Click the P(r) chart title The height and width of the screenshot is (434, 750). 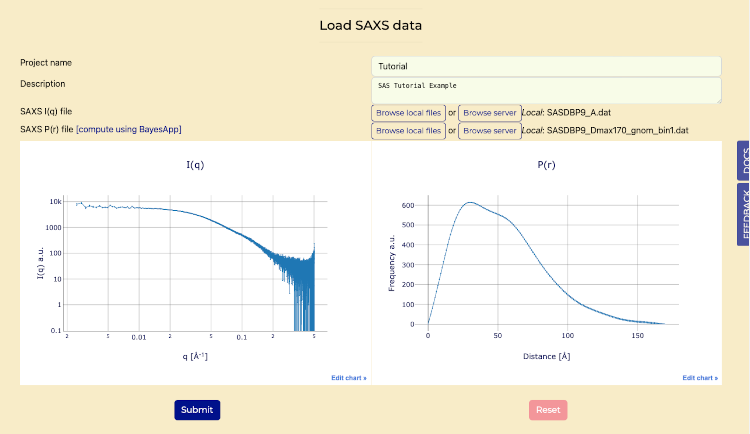(x=546, y=165)
